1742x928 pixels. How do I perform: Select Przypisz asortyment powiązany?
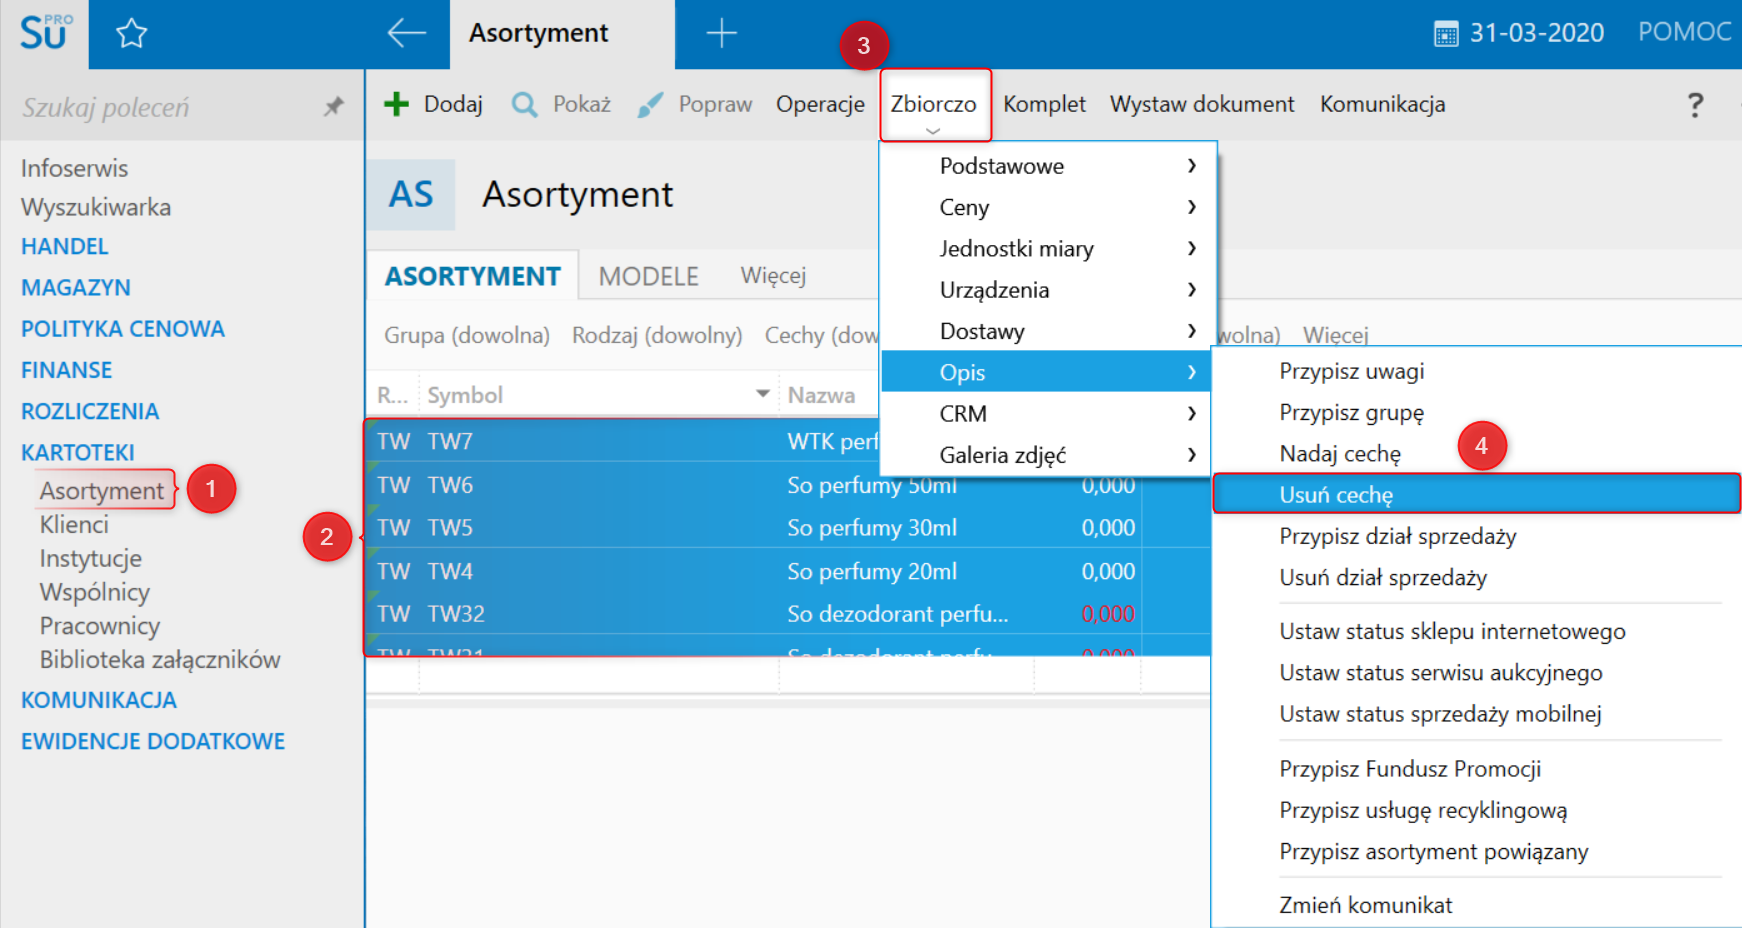[1434, 852]
